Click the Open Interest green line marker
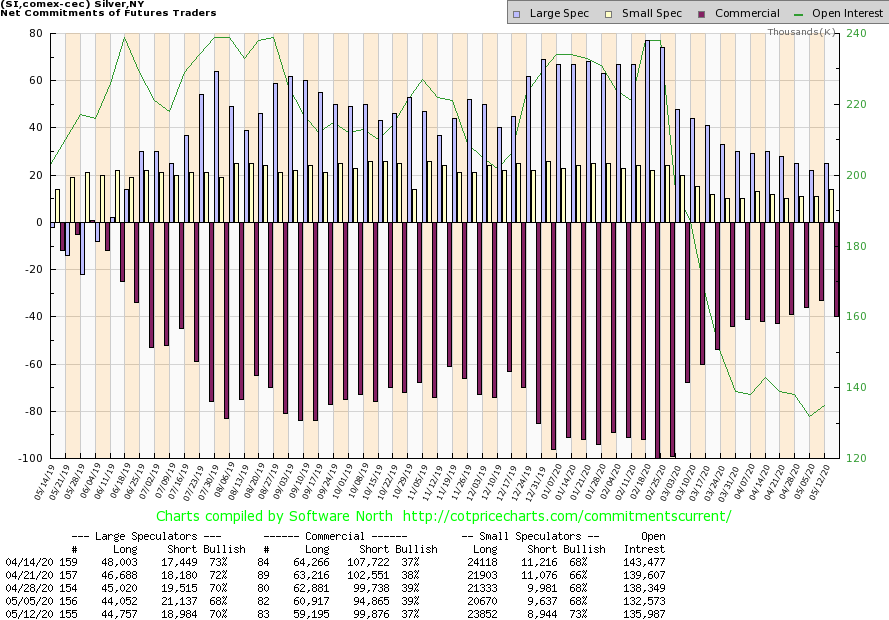This screenshot has width=889, height=620. [800, 14]
